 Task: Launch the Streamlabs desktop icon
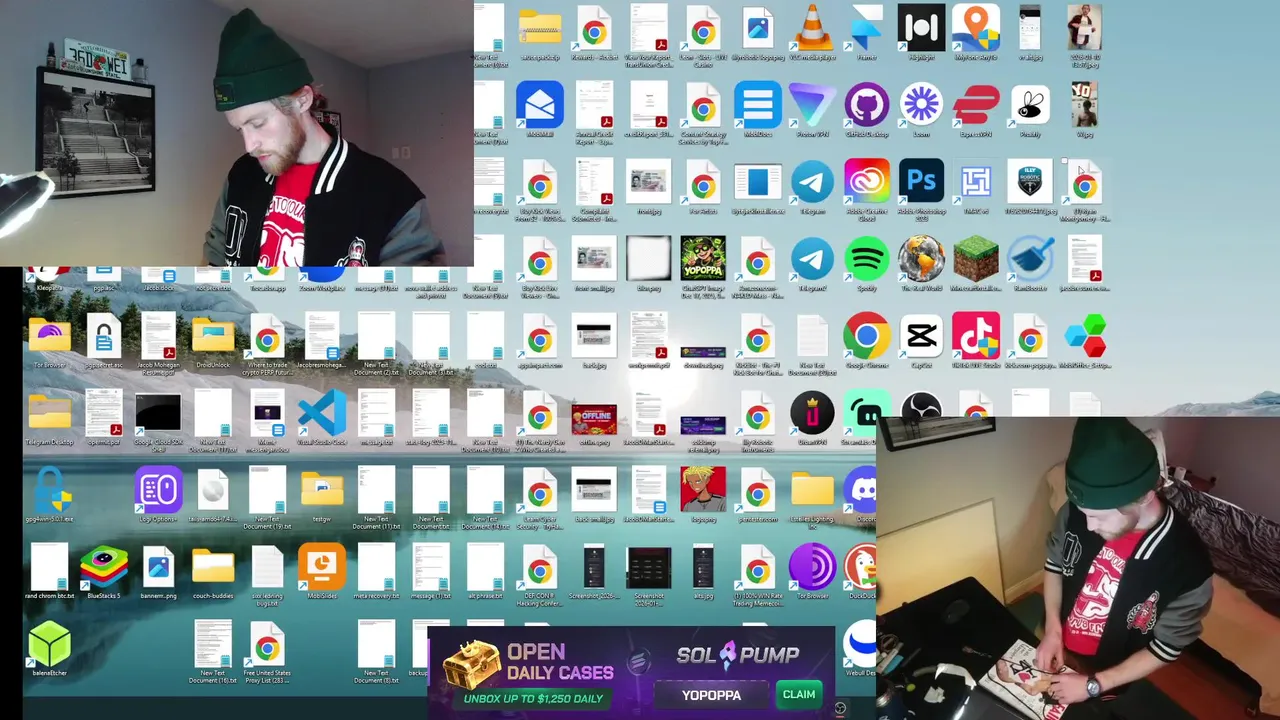(x=862, y=414)
